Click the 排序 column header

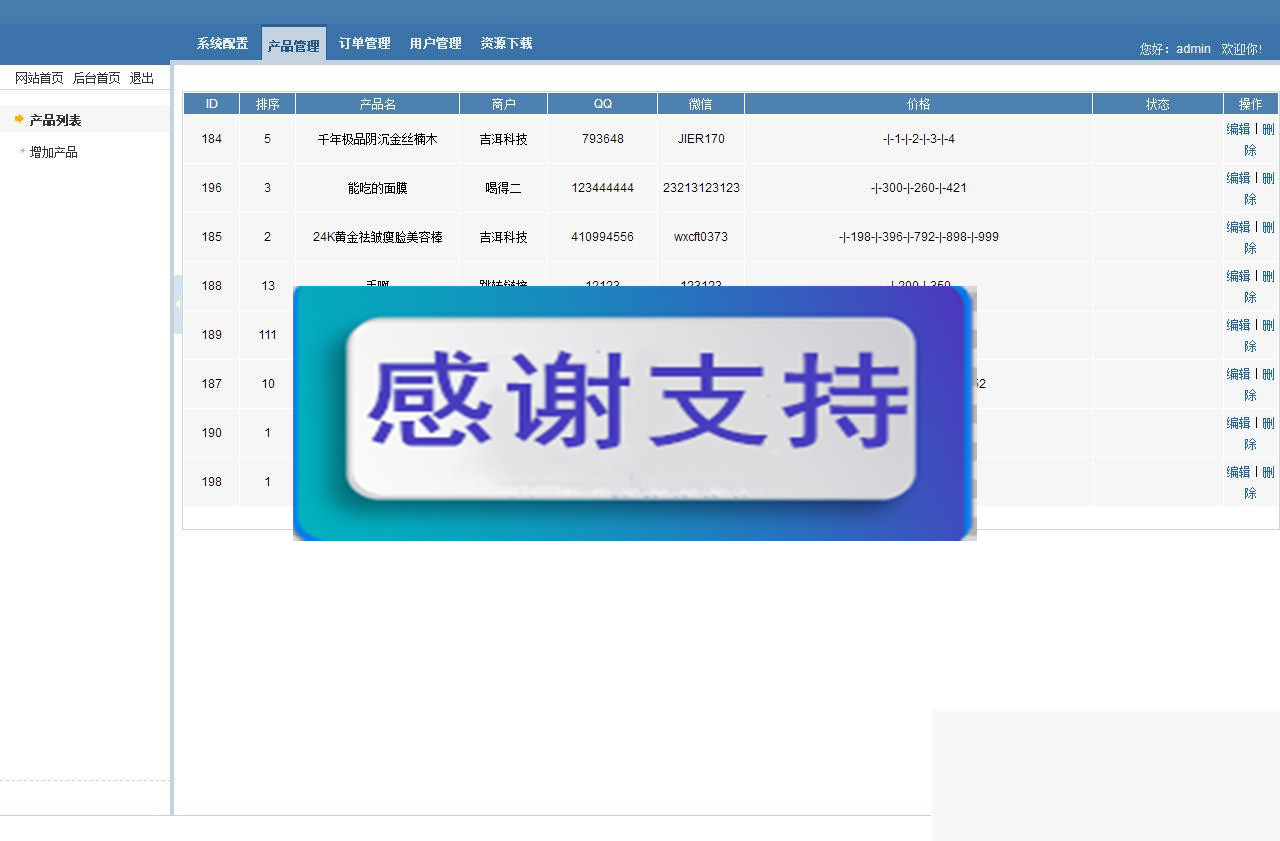[267, 103]
